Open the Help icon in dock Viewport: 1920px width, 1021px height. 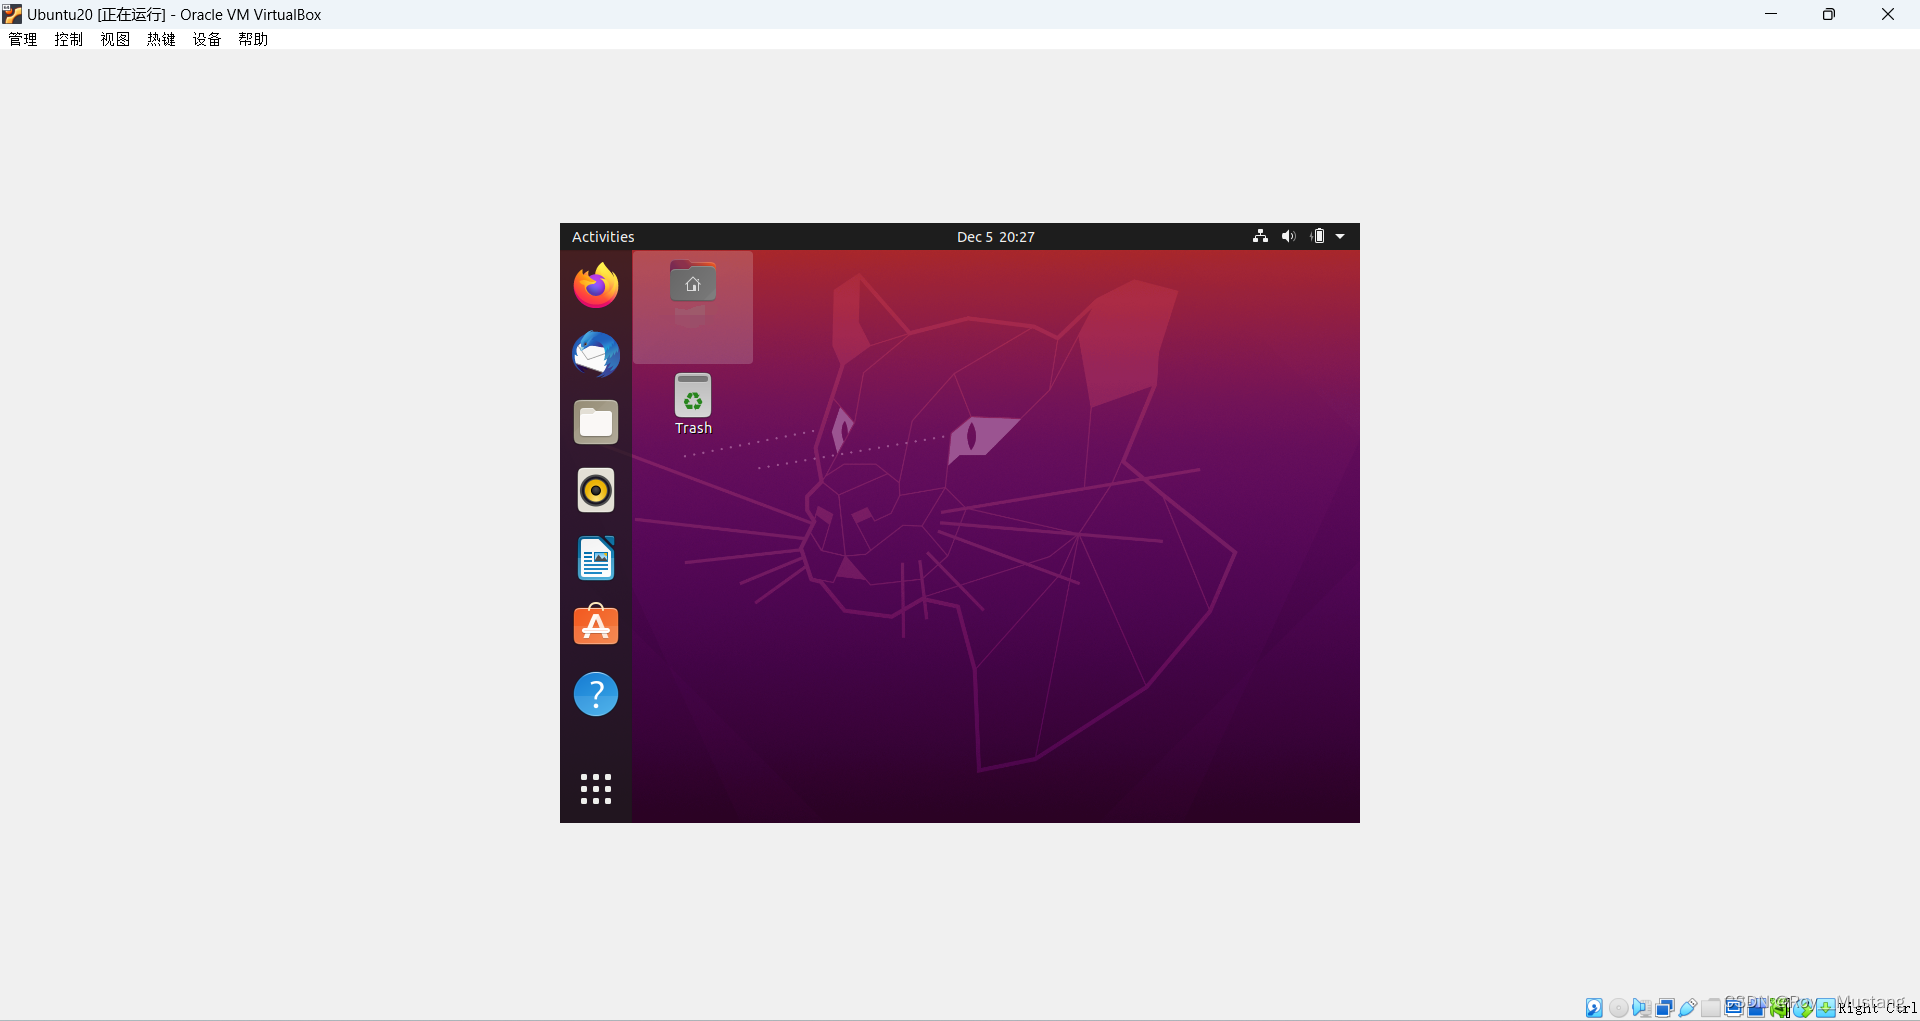(x=596, y=694)
